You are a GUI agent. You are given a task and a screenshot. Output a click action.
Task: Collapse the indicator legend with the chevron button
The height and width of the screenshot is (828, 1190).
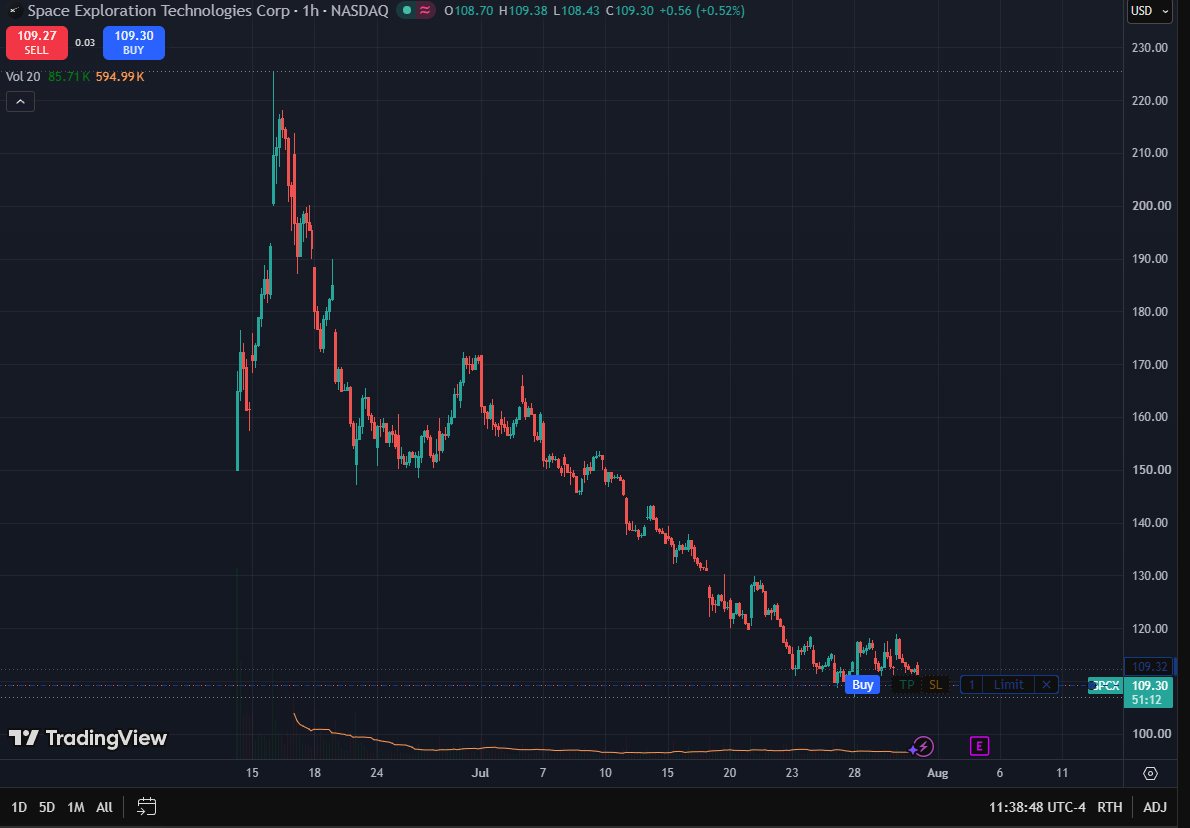click(x=20, y=102)
